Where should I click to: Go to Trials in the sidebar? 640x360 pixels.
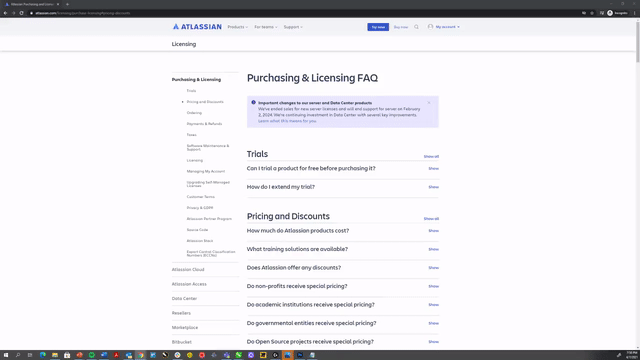(191, 91)
